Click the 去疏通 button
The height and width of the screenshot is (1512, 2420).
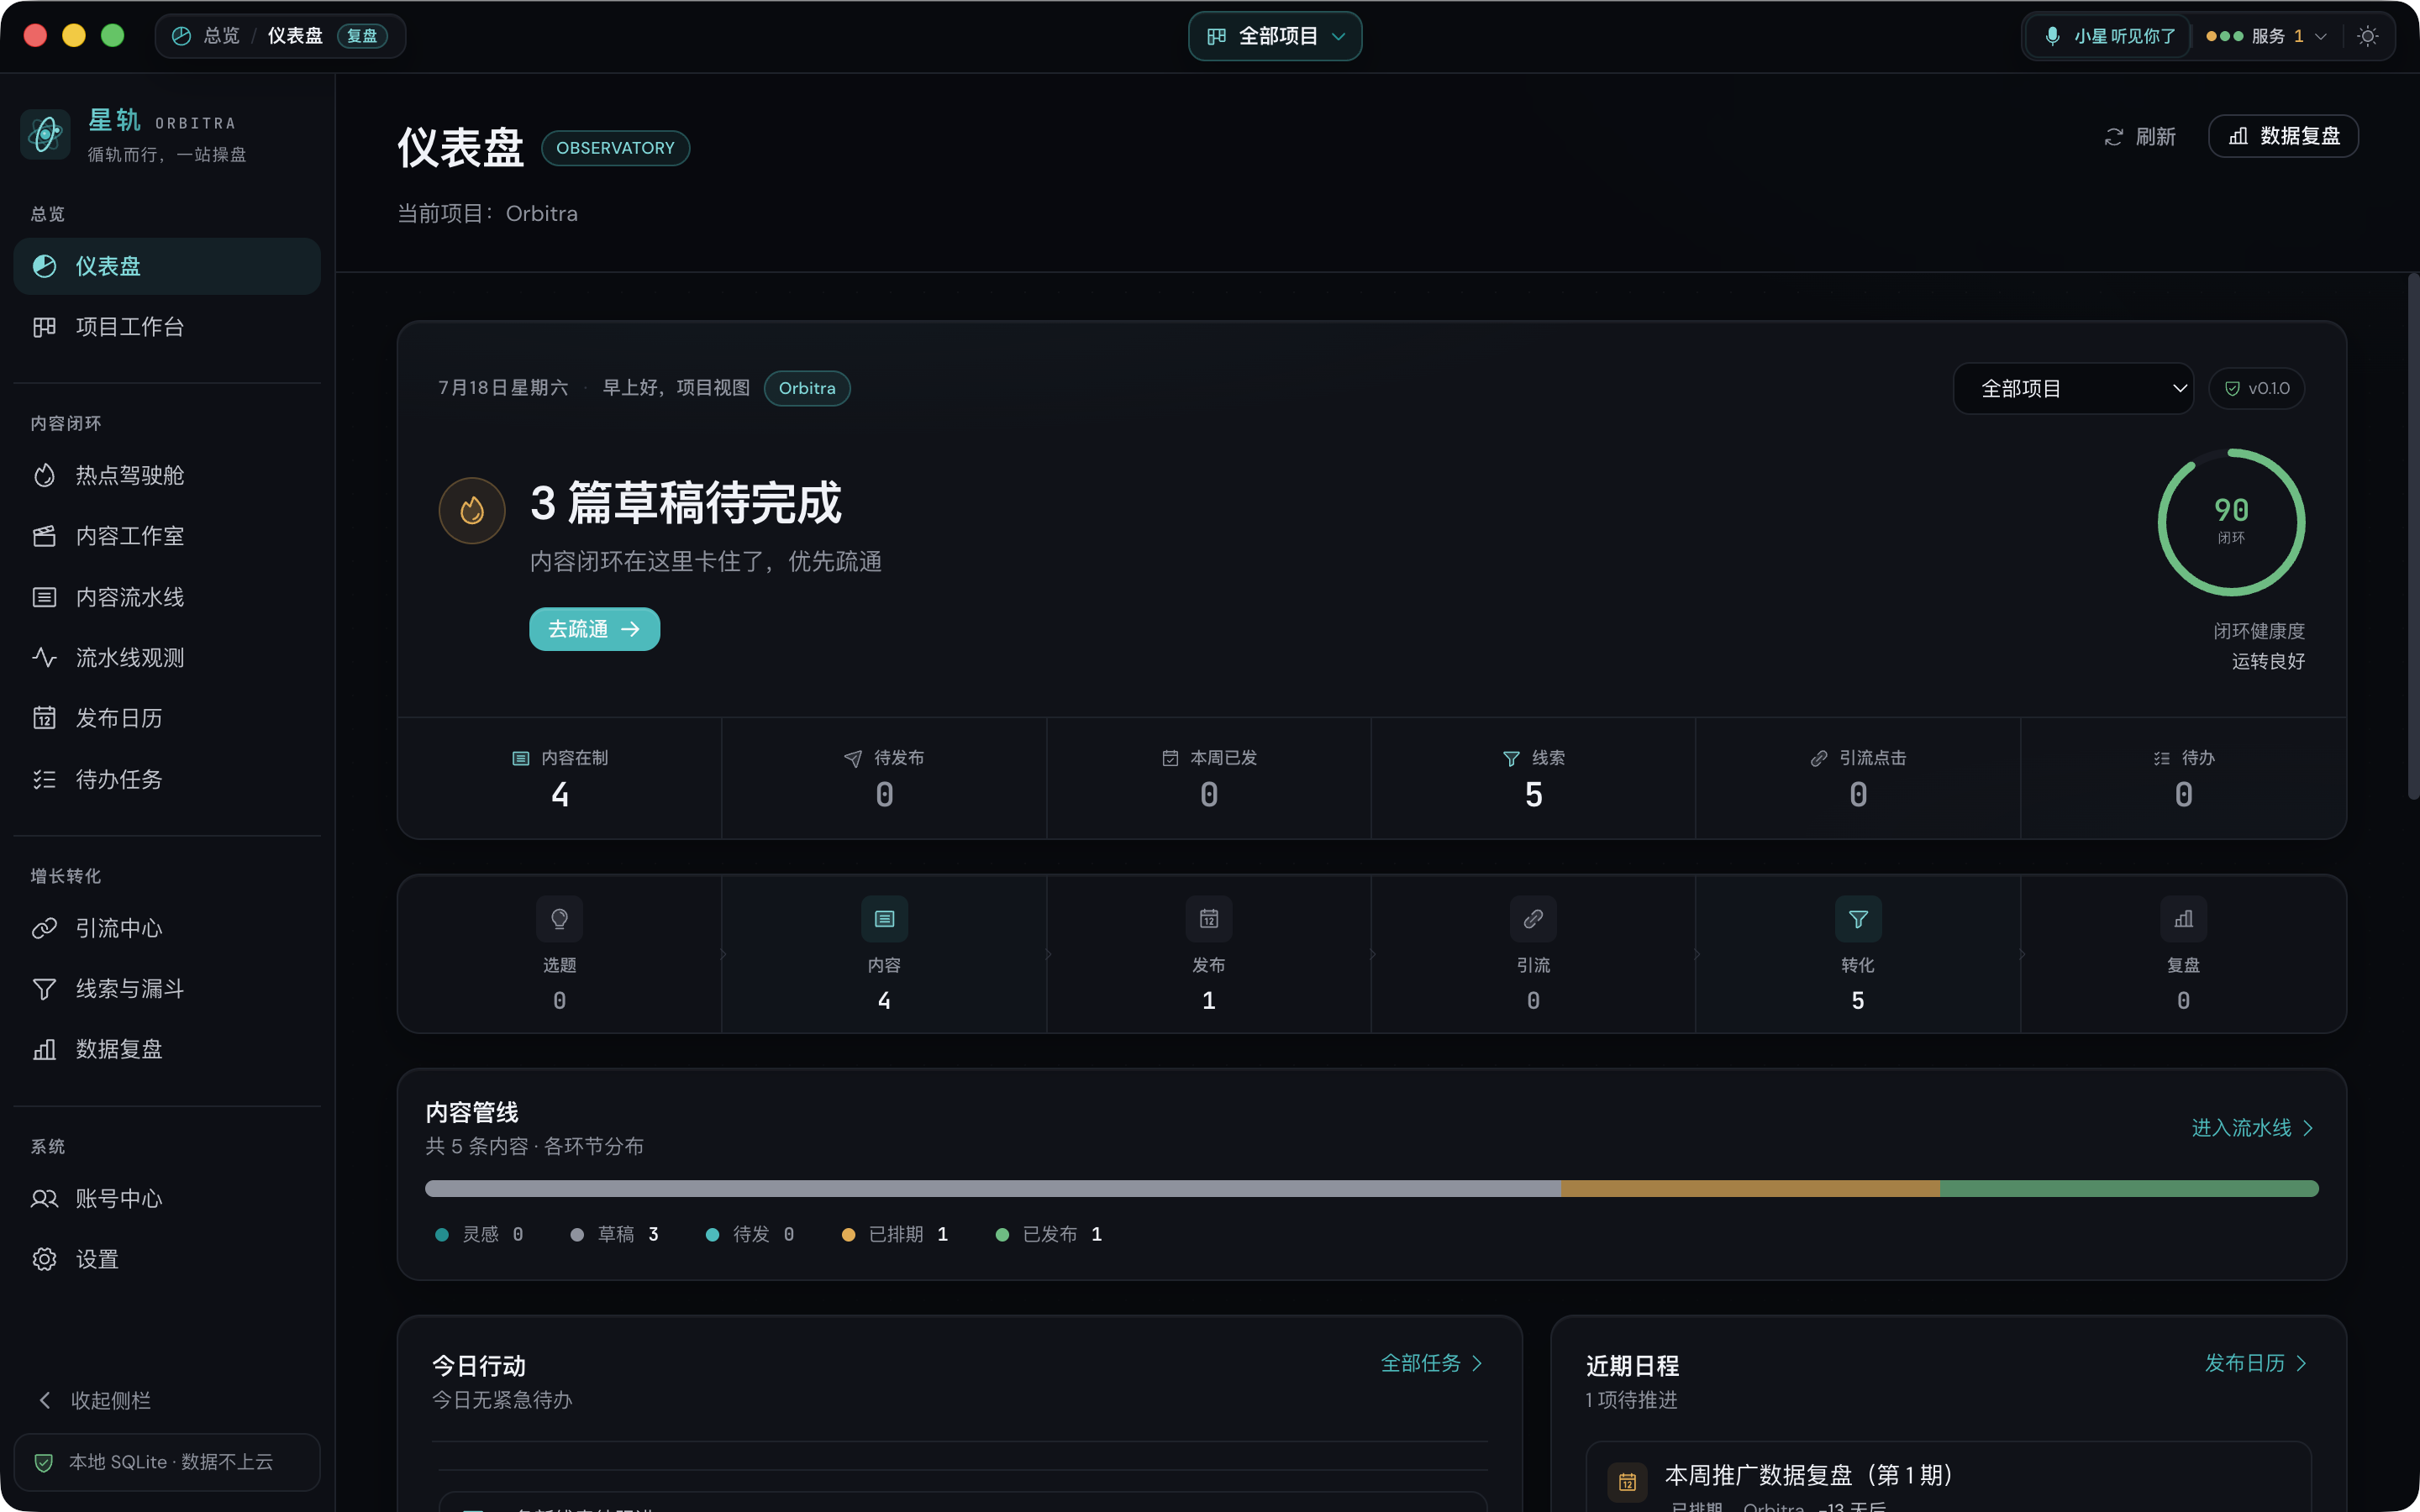click(594, 629)
